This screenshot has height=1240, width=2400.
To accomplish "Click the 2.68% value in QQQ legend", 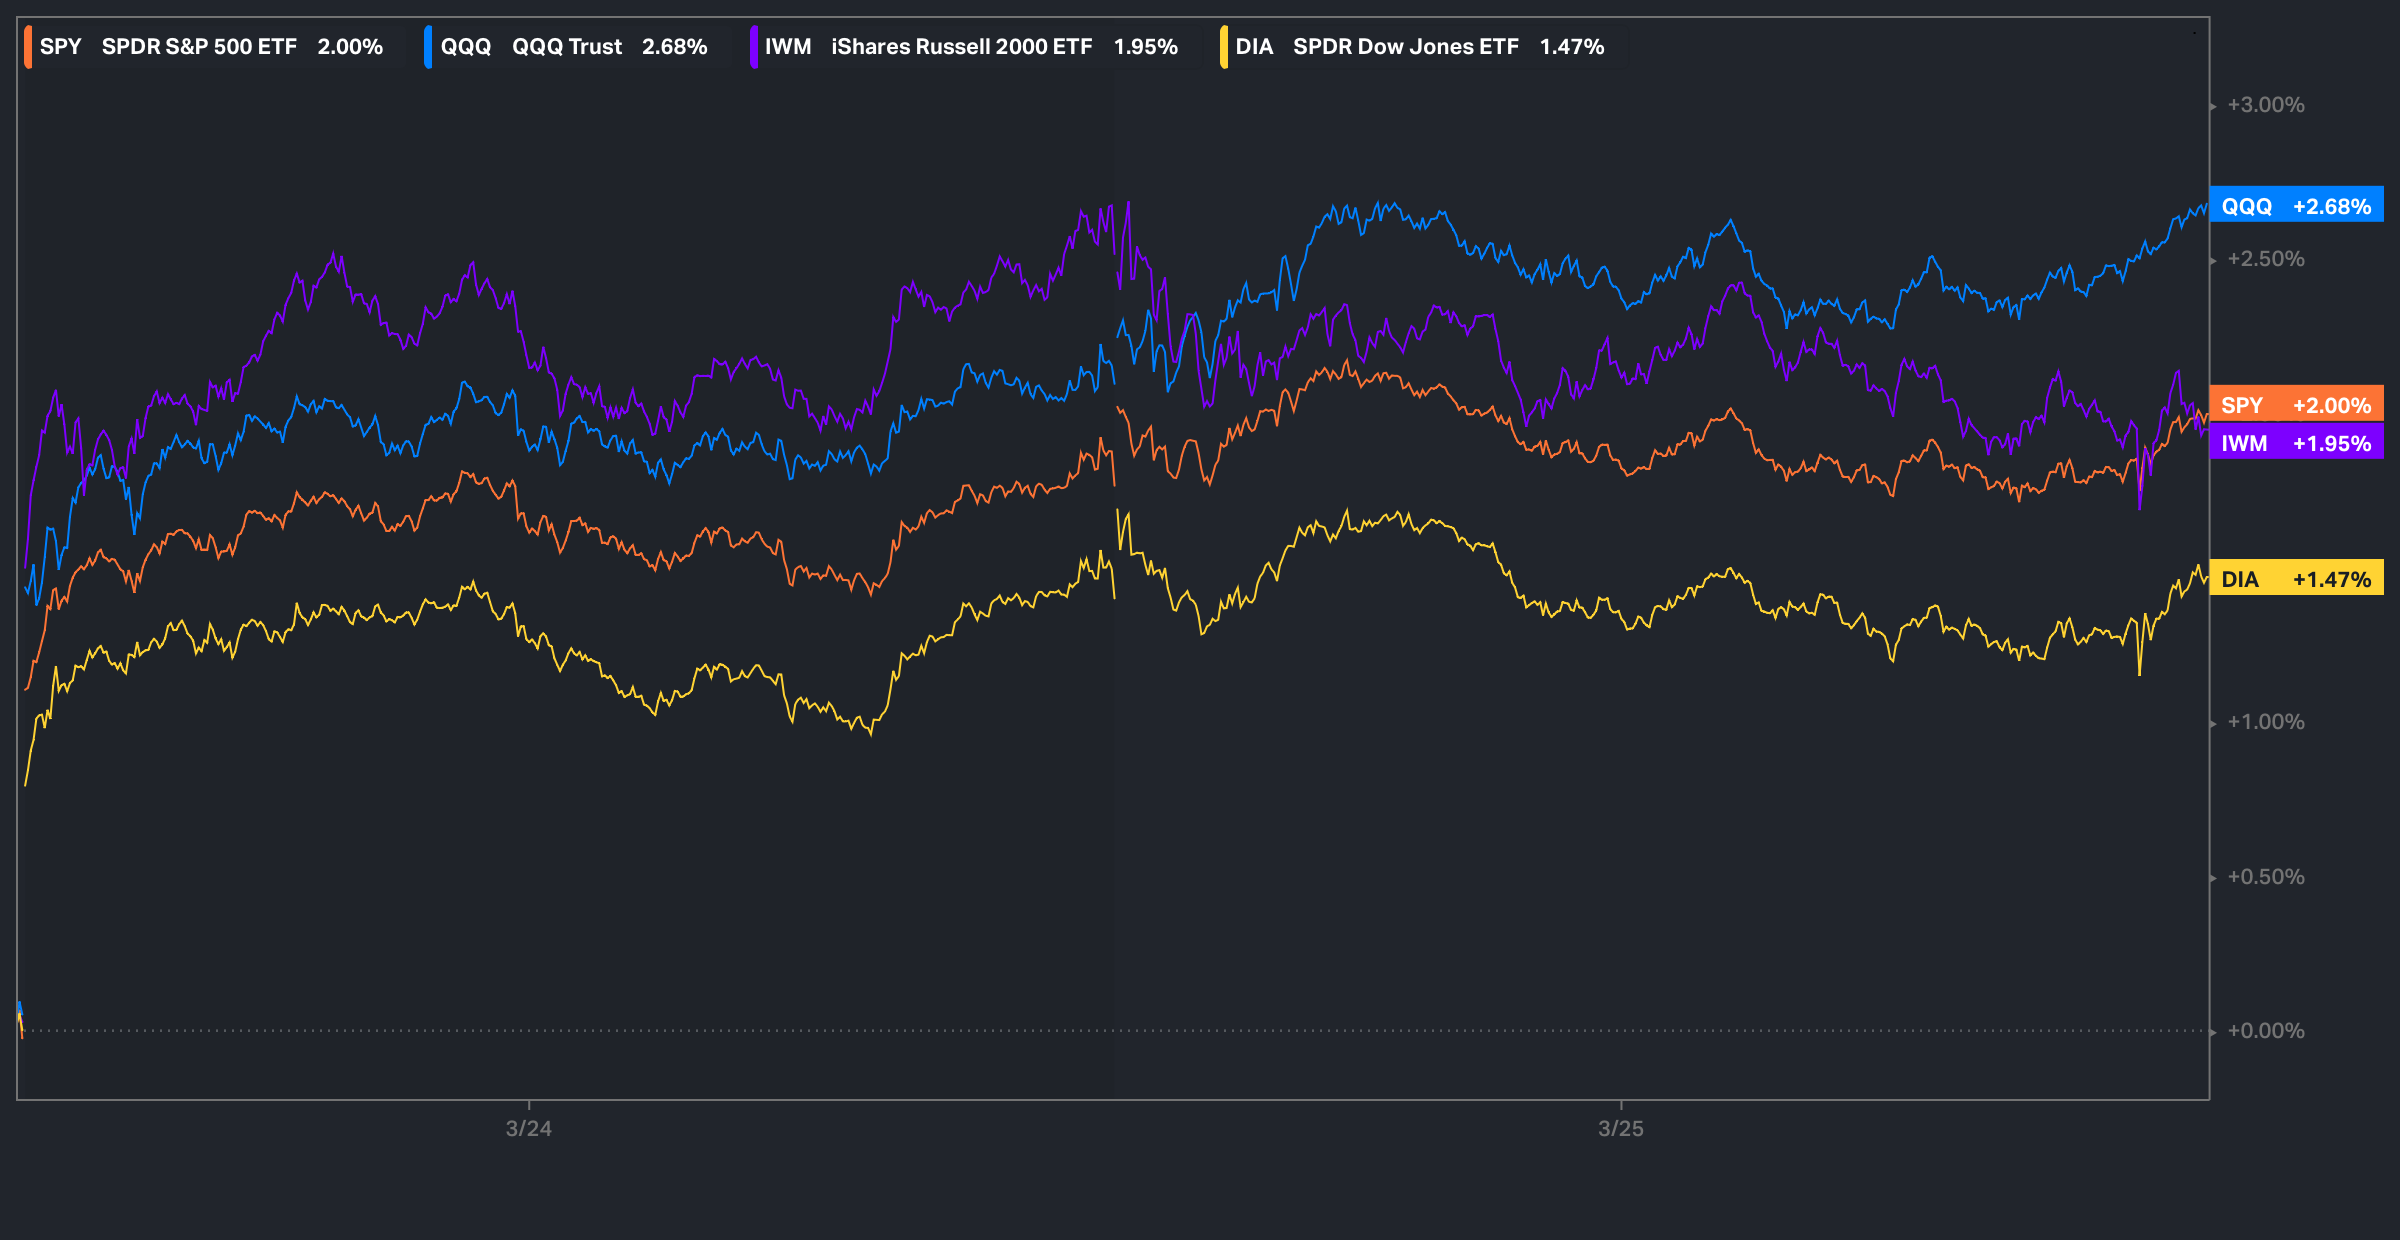I will 674,47.
